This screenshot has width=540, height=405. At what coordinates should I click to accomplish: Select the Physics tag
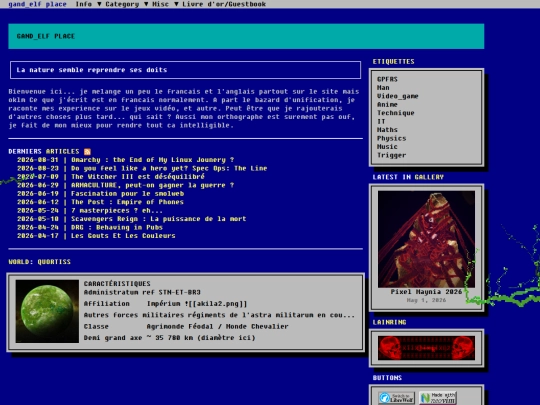[x=391, y=138]
